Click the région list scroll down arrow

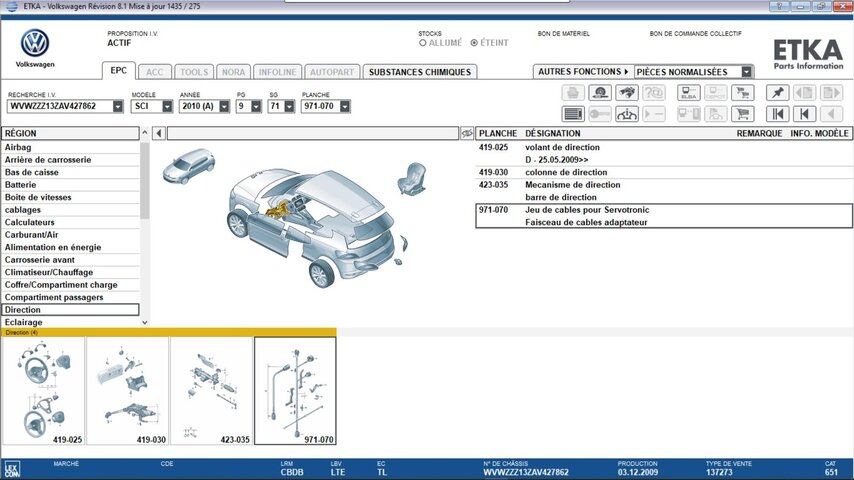click(144, 323)
